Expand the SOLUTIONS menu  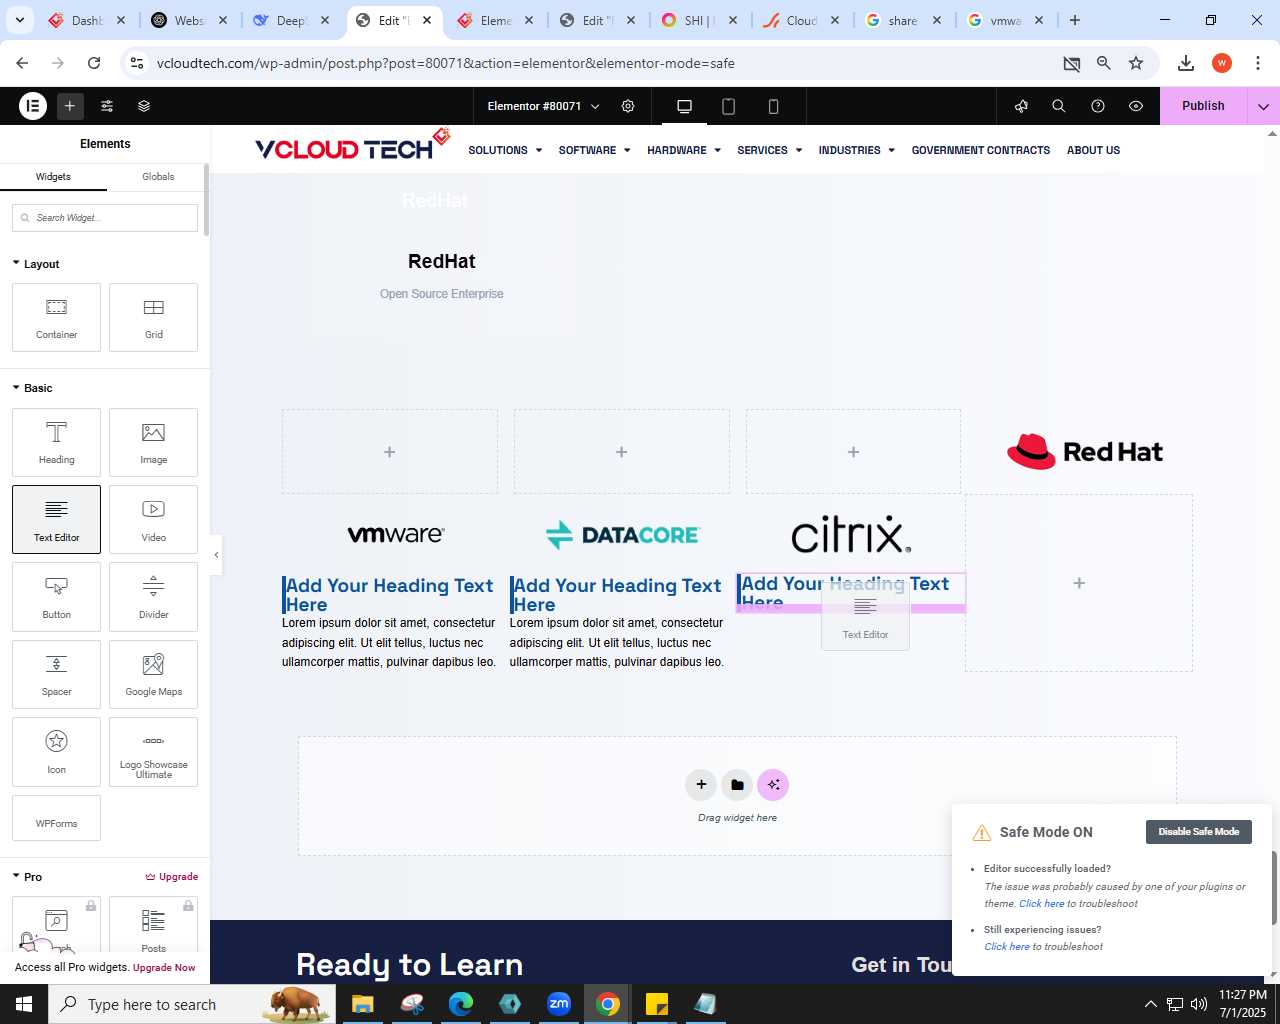pos(505,150)
